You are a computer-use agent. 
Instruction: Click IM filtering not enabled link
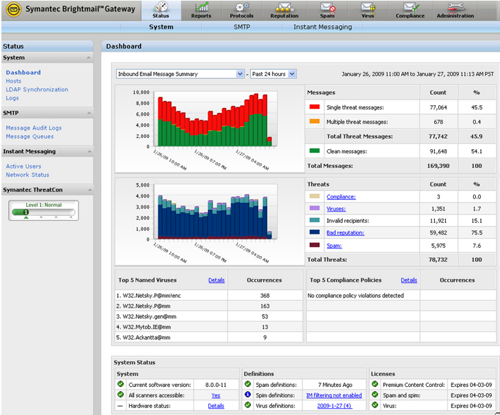click(334, 395)
